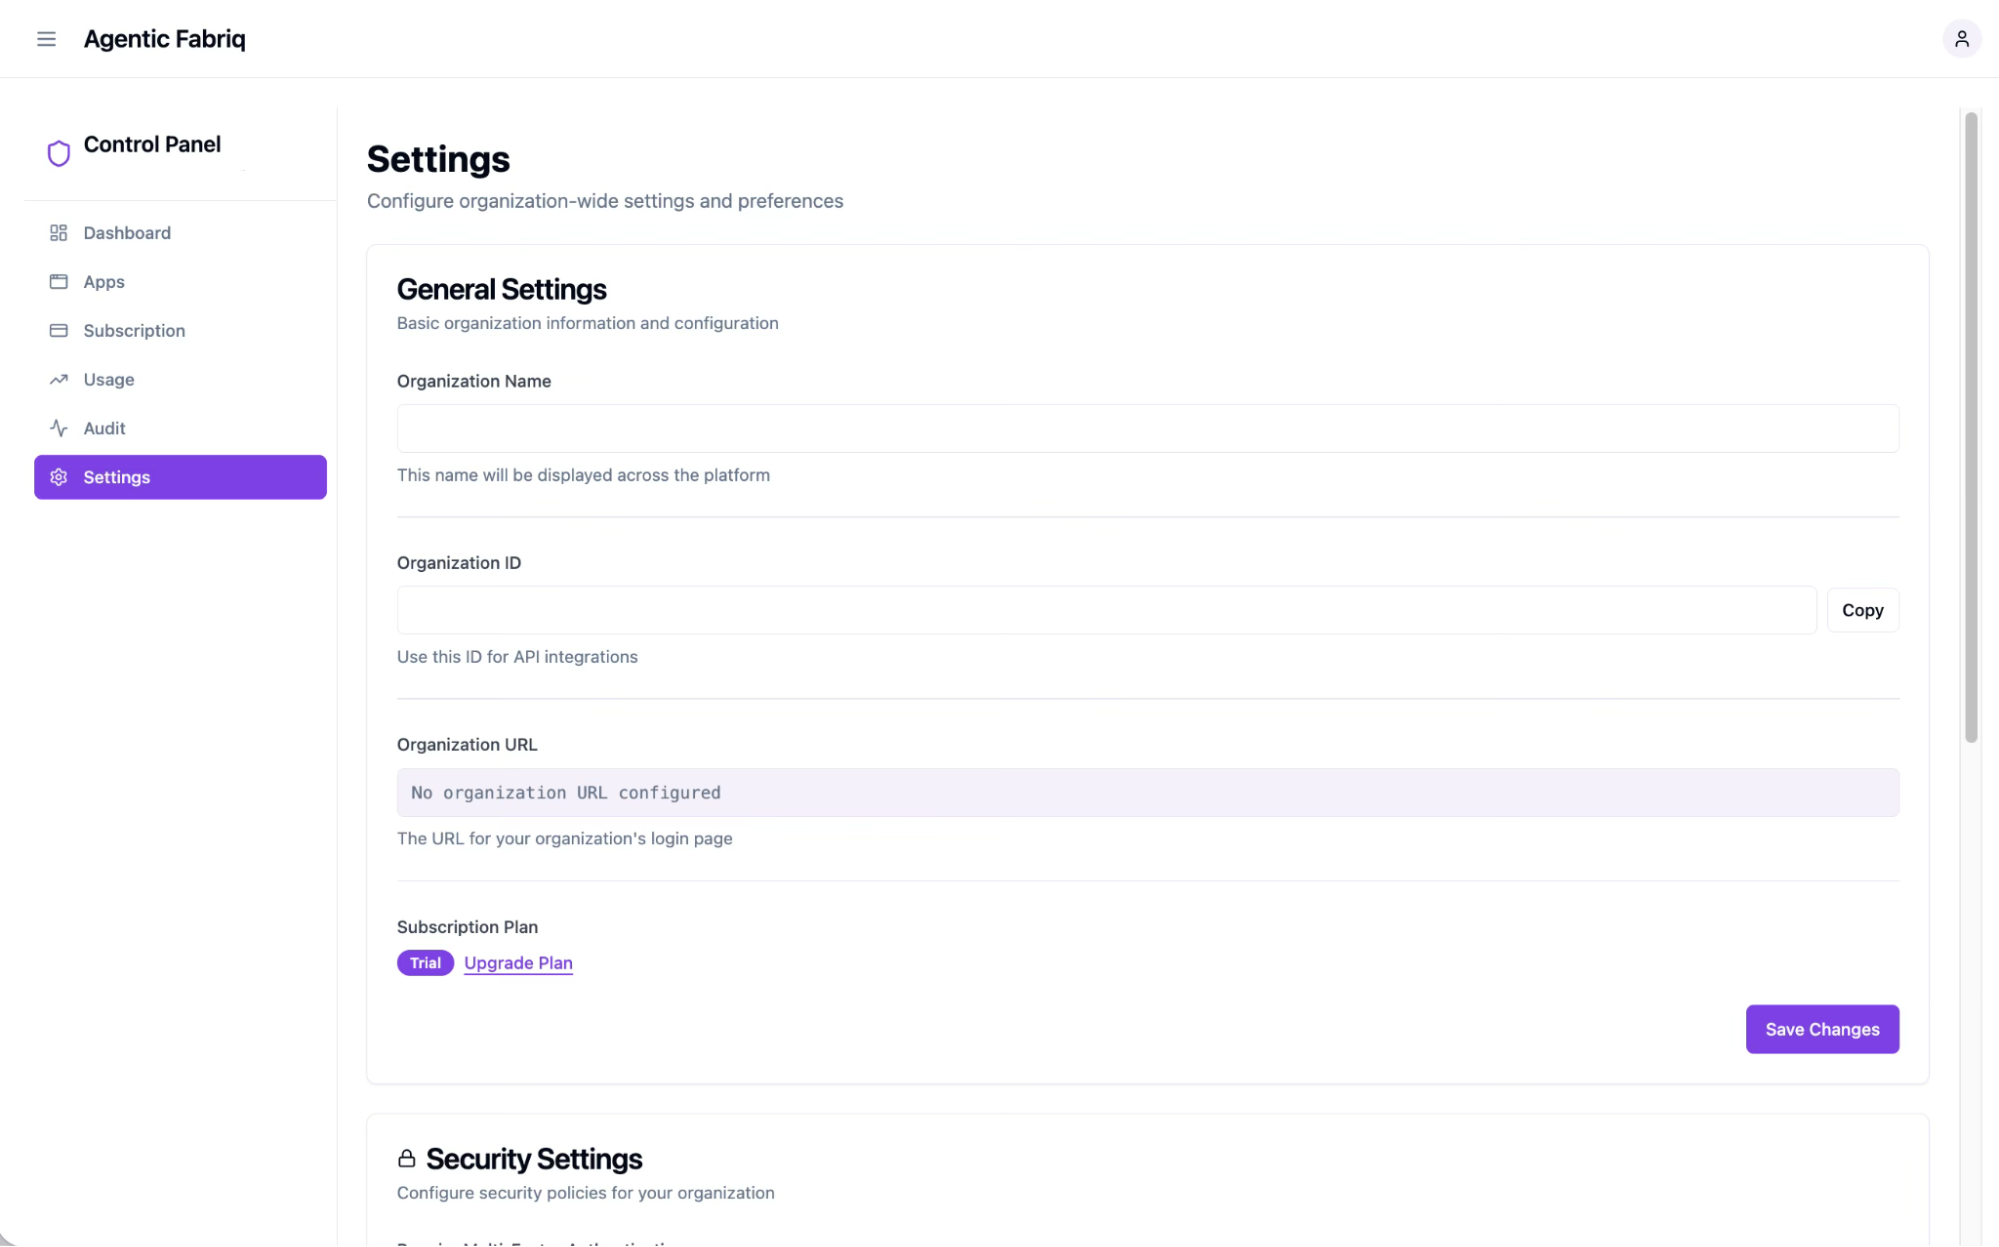Follow the Upgrade Plan link
Image resolution: width=1999 pixels, height=1247 pixels.
[518, 963]
